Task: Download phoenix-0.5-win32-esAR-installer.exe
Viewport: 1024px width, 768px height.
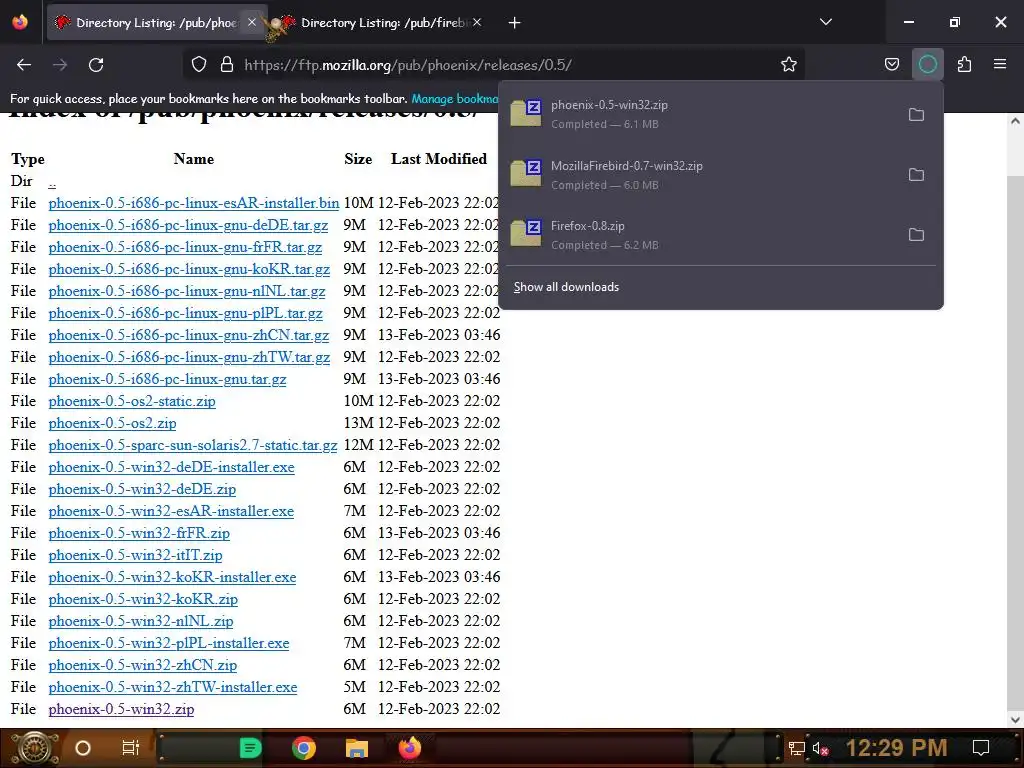Action: (x=171, y=511)
